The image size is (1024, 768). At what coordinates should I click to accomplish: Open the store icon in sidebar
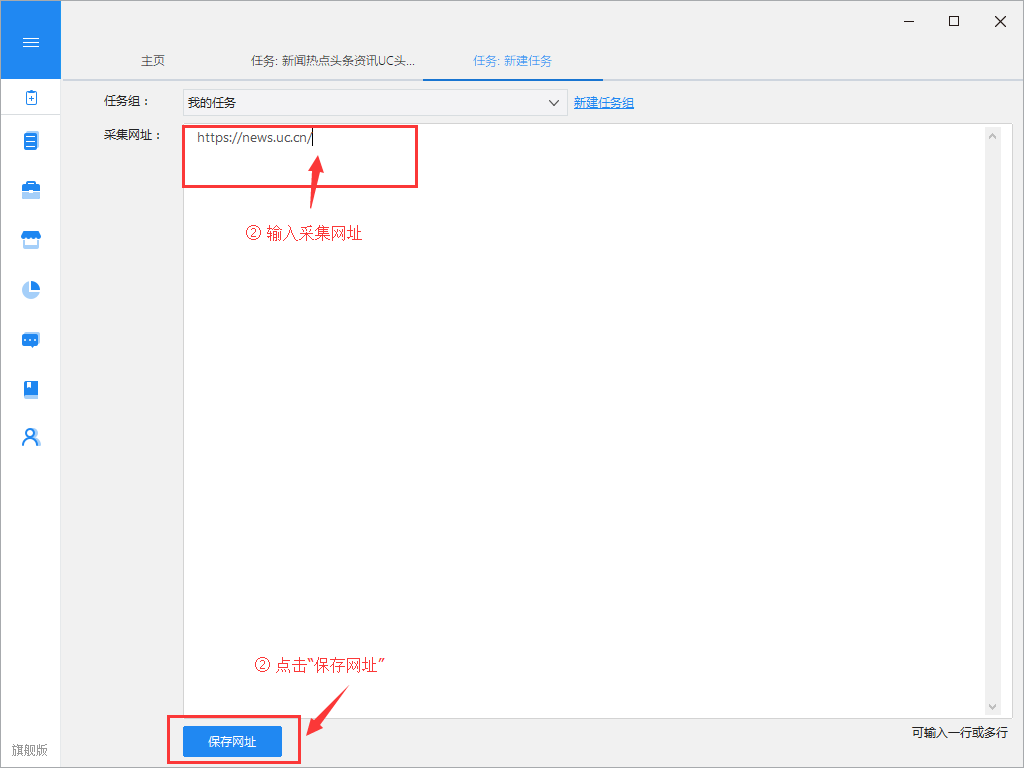(31, 240)
